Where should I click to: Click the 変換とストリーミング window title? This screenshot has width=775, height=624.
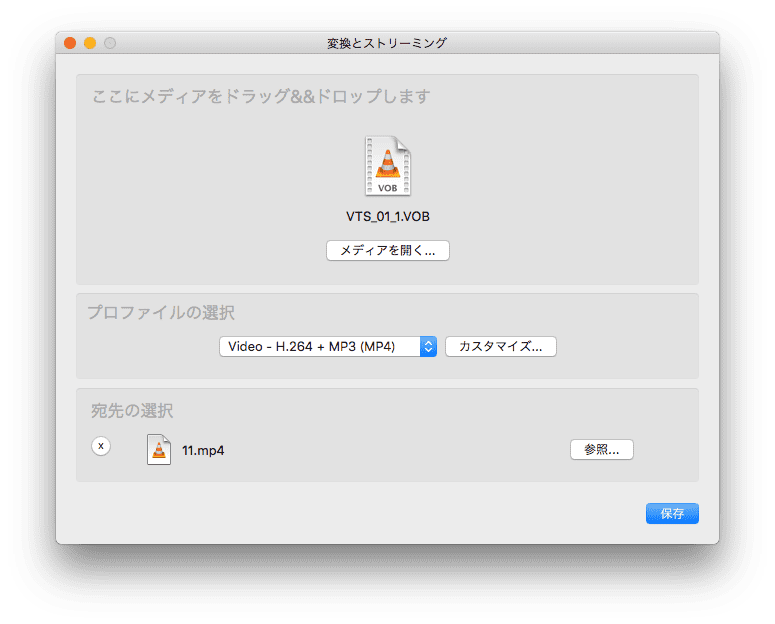pos(387,44)
